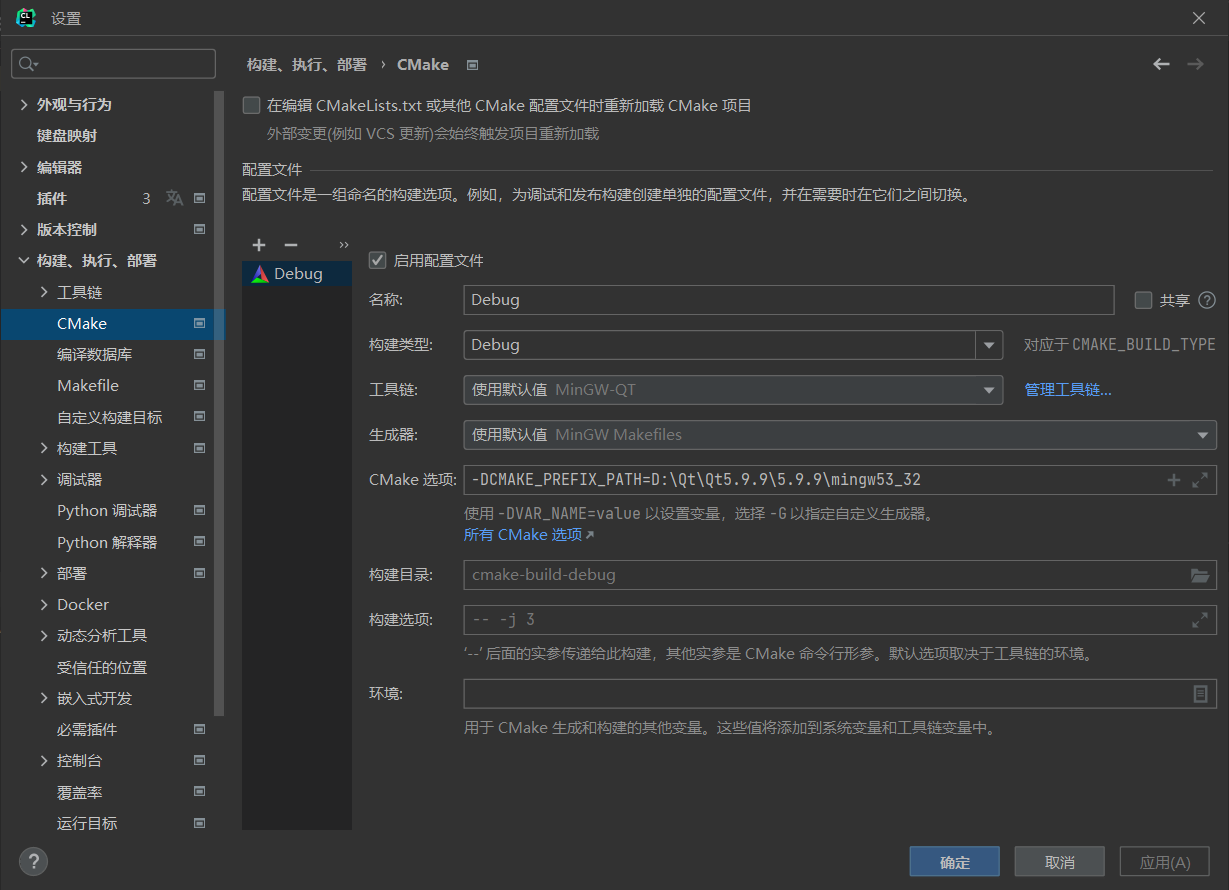The width and height of the screenshot is (1229, 890).
Task: Click the 名称 Debug text field
Action: 789,300
